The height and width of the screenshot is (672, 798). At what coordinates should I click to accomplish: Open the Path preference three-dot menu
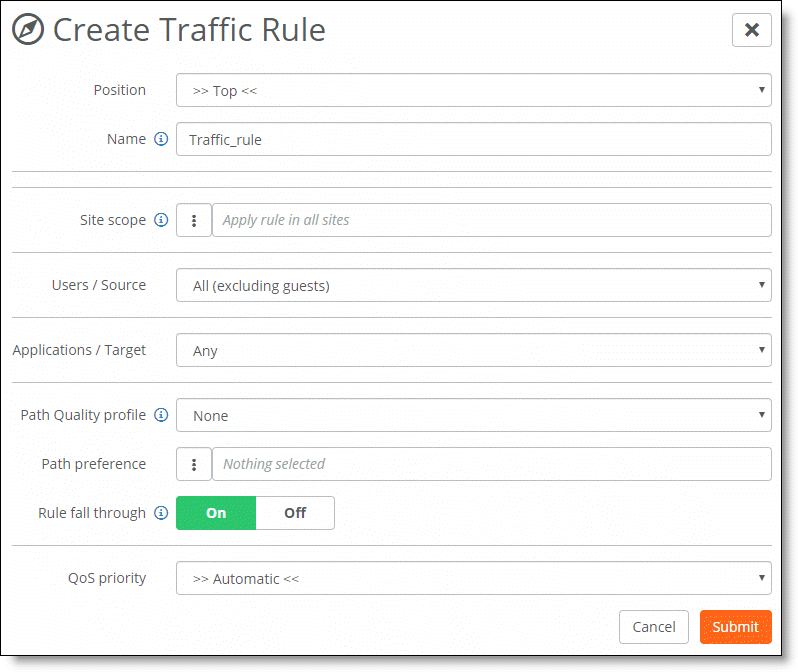(194, 464)
